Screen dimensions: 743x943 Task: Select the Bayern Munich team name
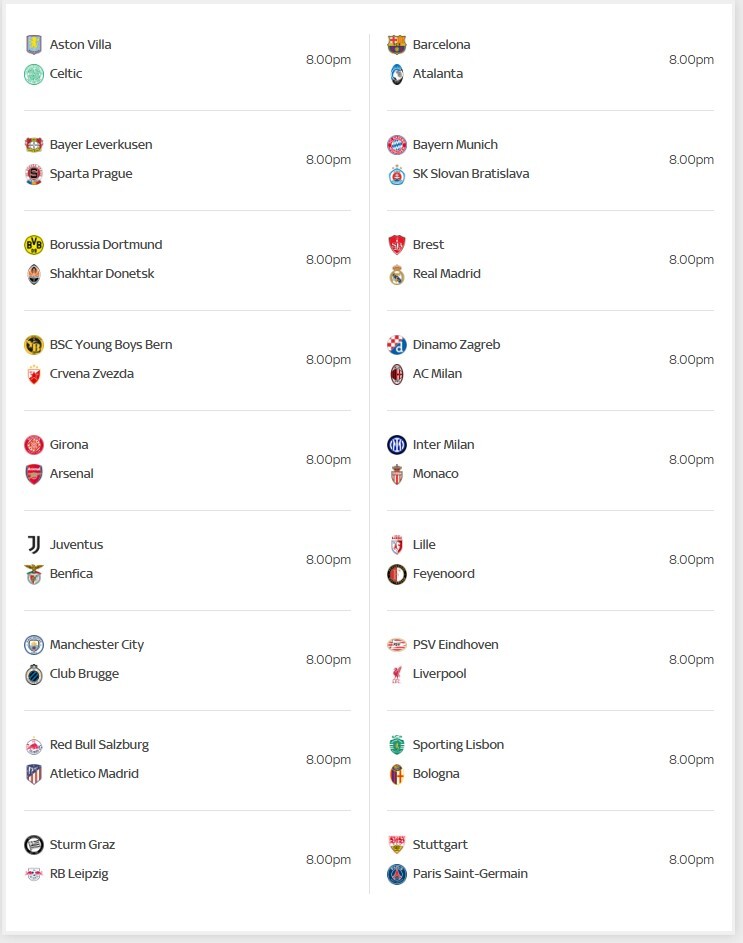[455, 145]
